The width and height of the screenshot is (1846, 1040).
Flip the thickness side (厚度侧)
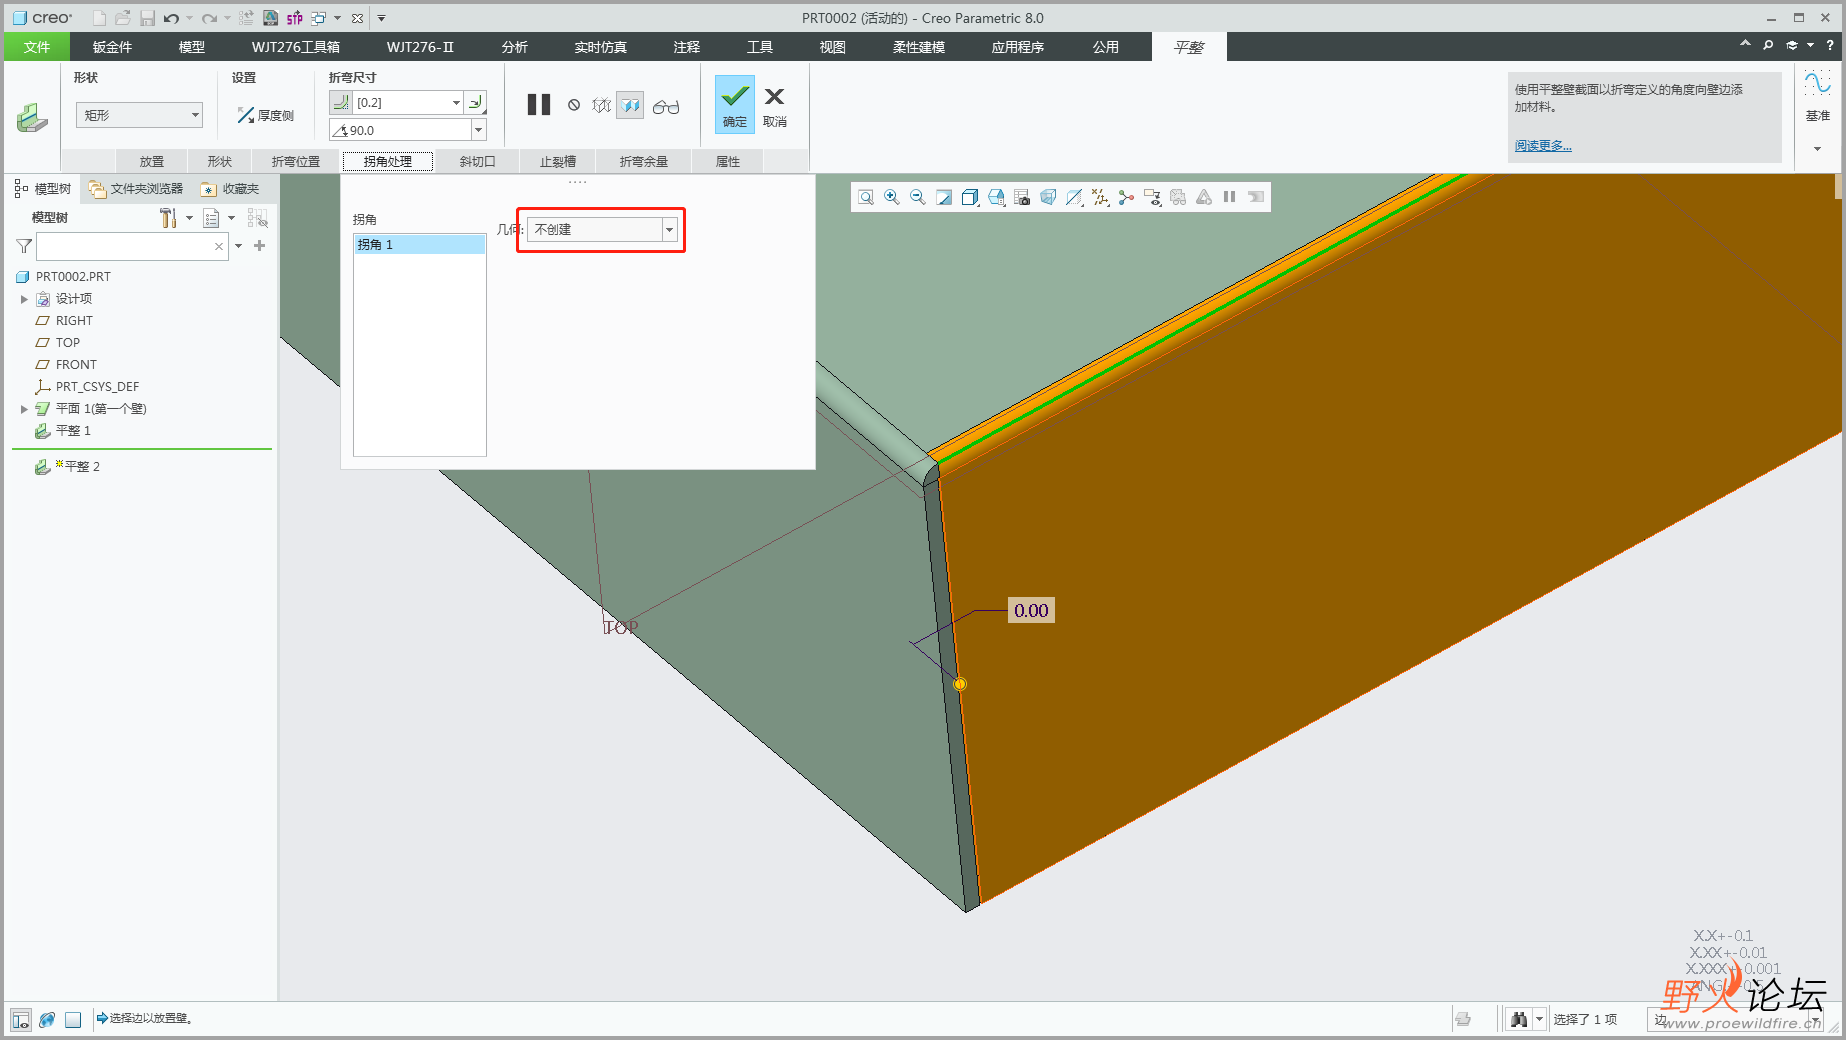point(266,115)
